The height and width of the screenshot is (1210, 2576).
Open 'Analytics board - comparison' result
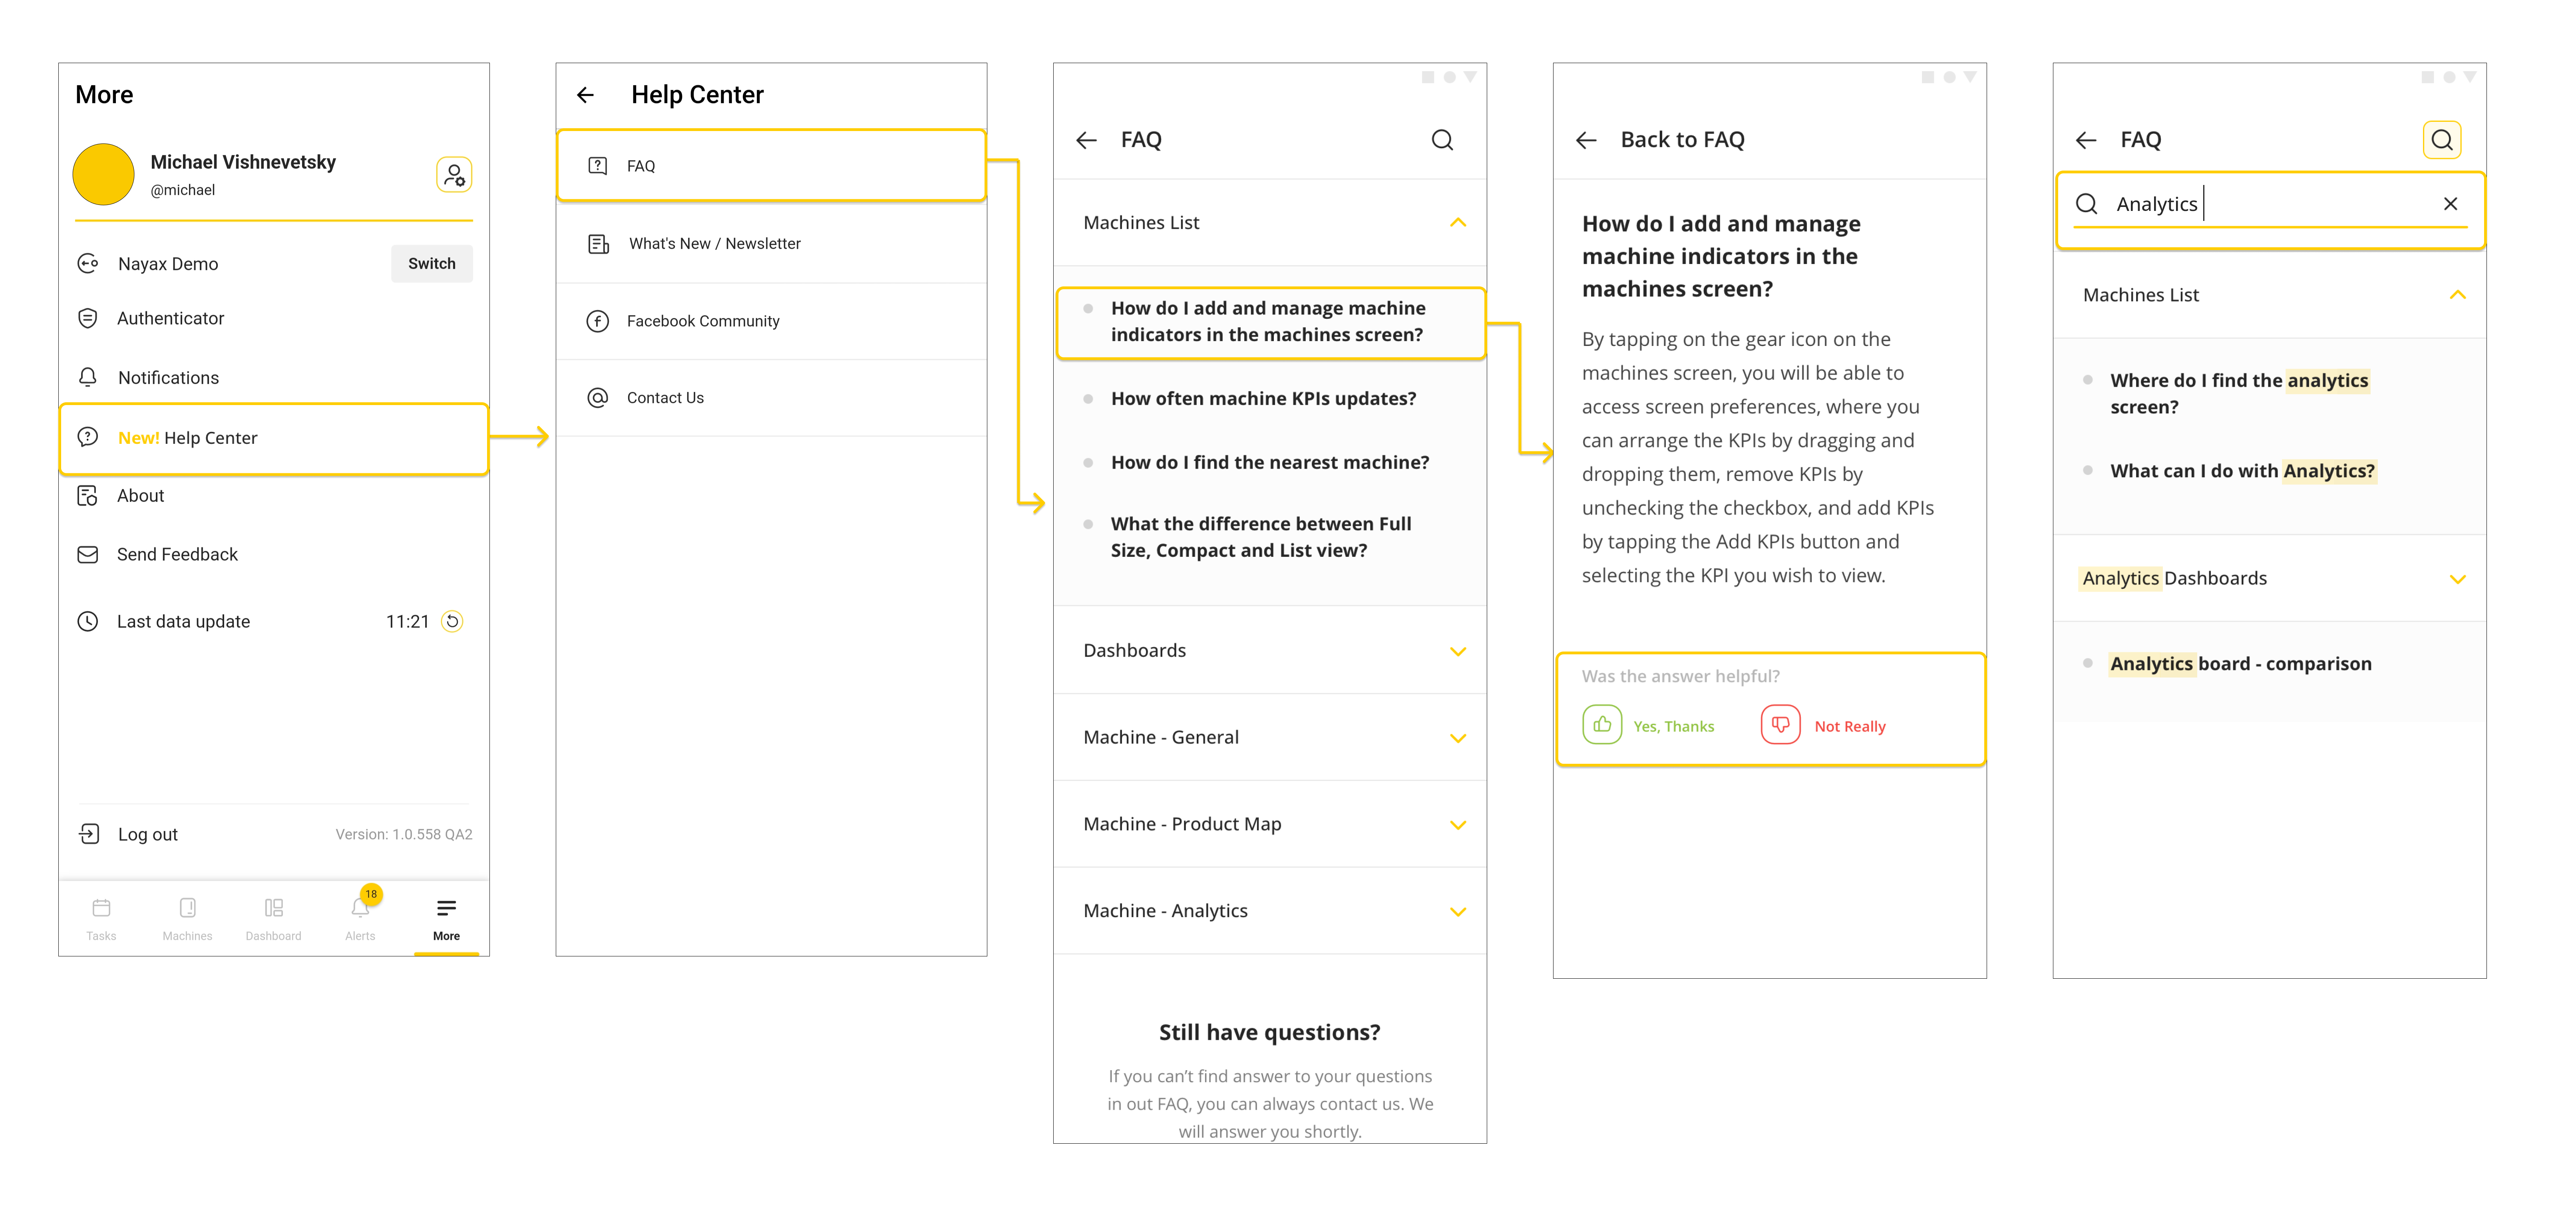point(2239,664)
